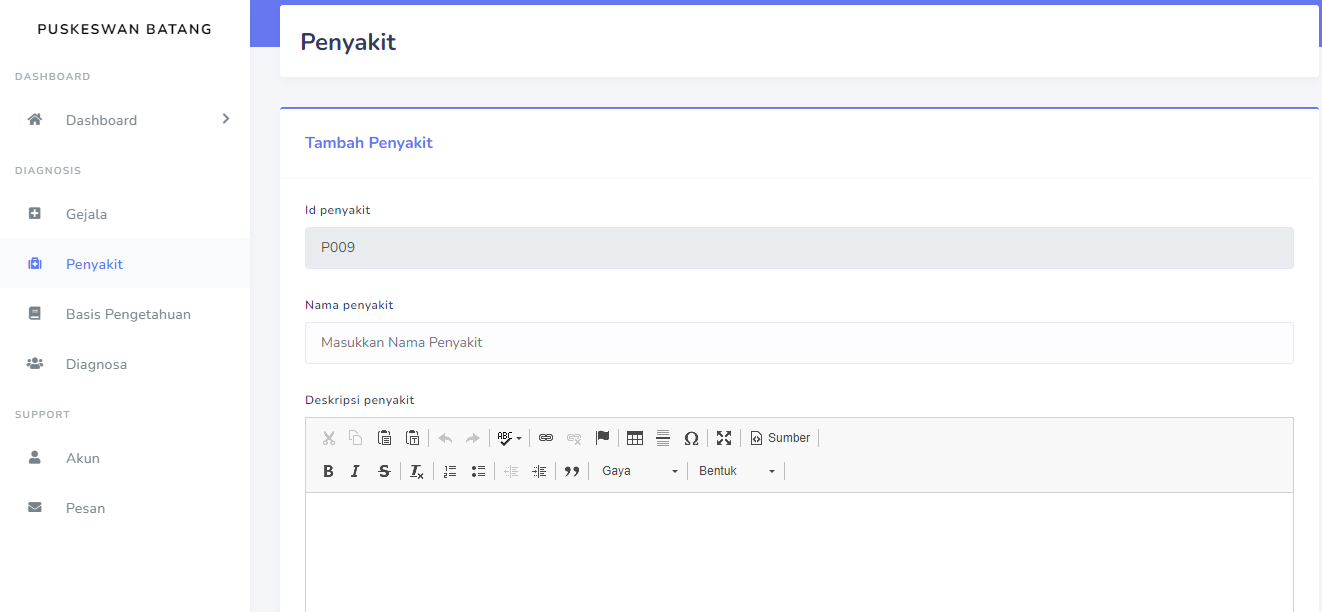Viewport: 1322px width, 612px height.
Task: Insert a link using the editor toolbar
Action: tap(546, 437)
